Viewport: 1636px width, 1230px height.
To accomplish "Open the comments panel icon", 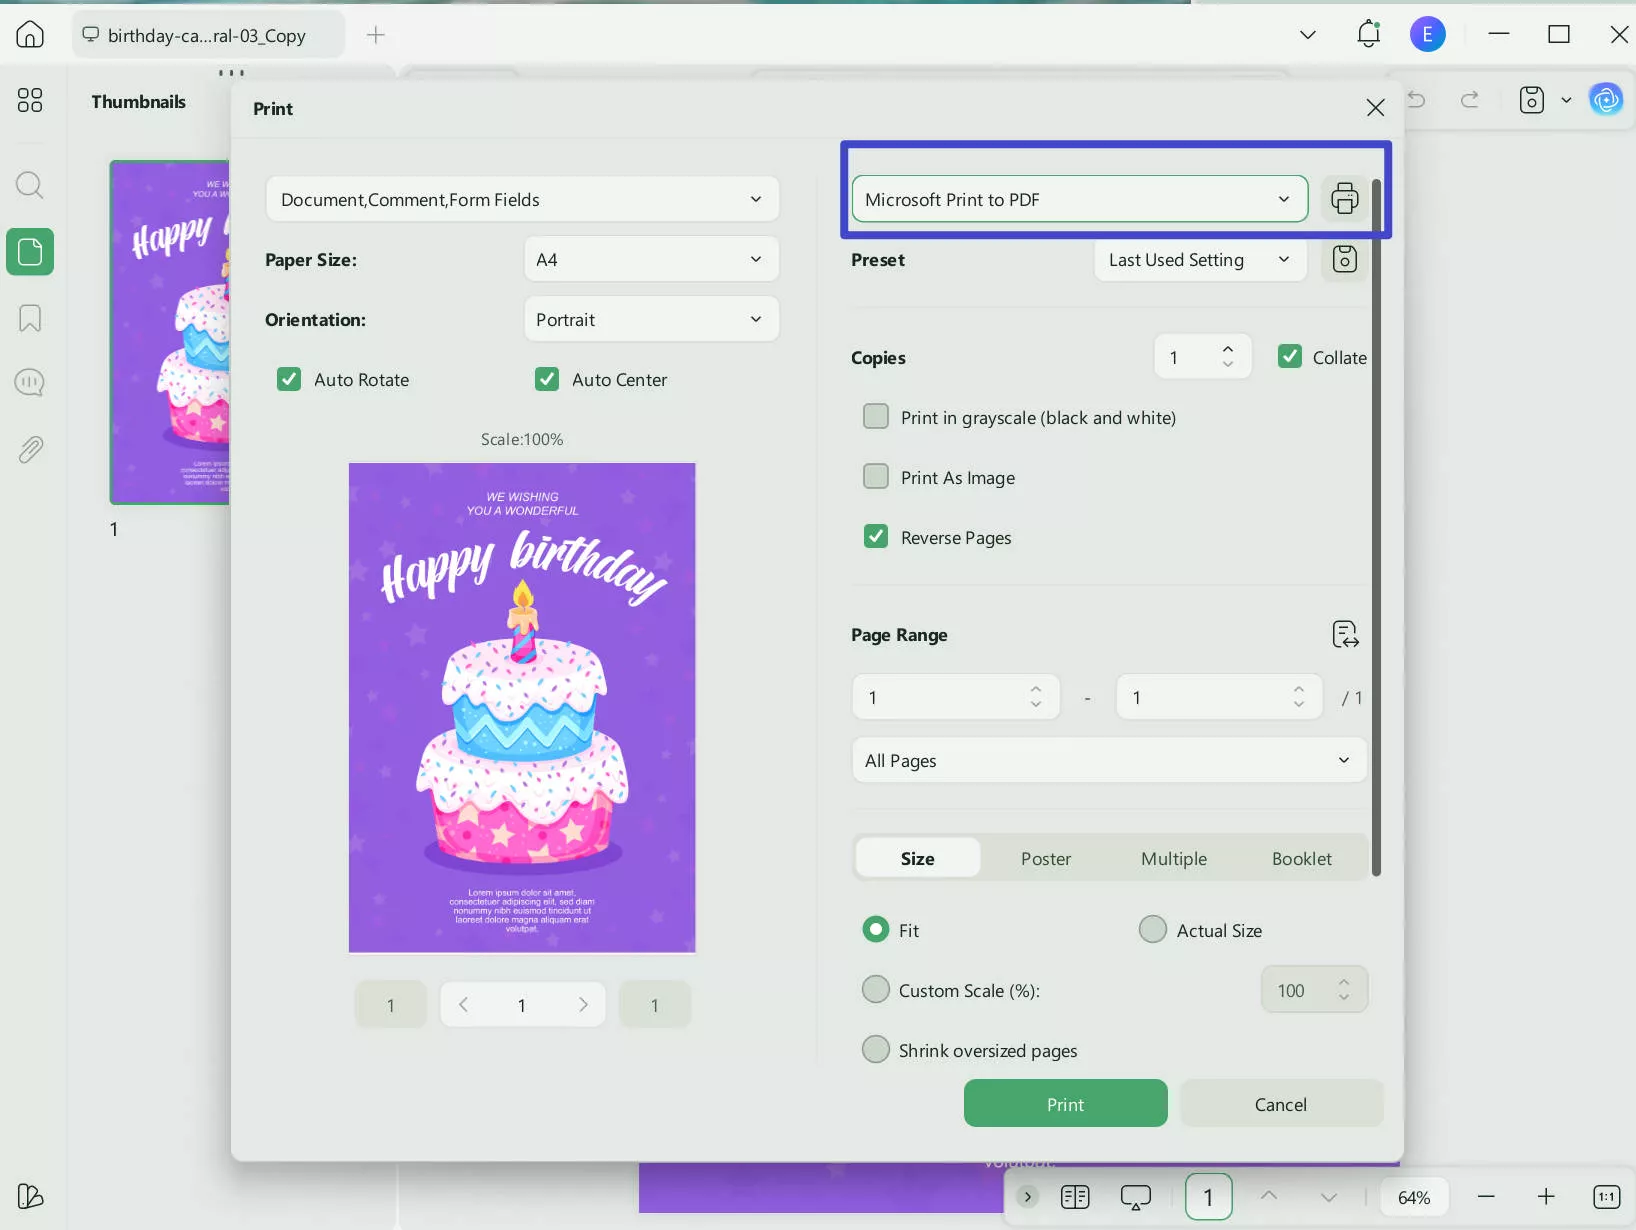I will click(30, 383).
